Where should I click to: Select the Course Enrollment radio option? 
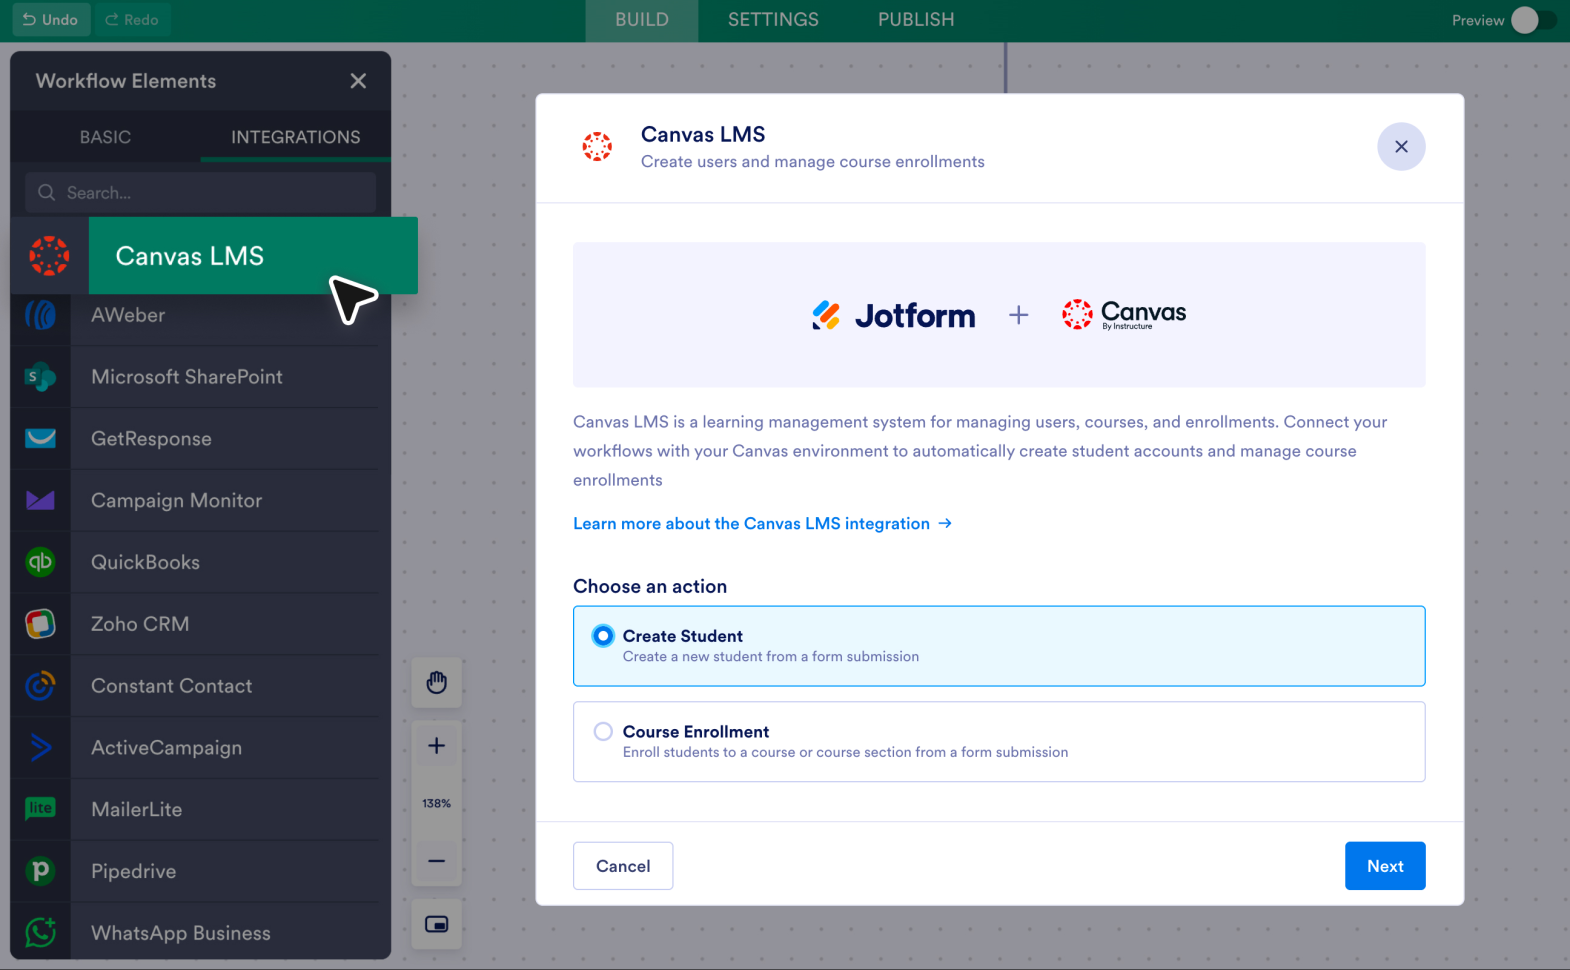[603, 732]
